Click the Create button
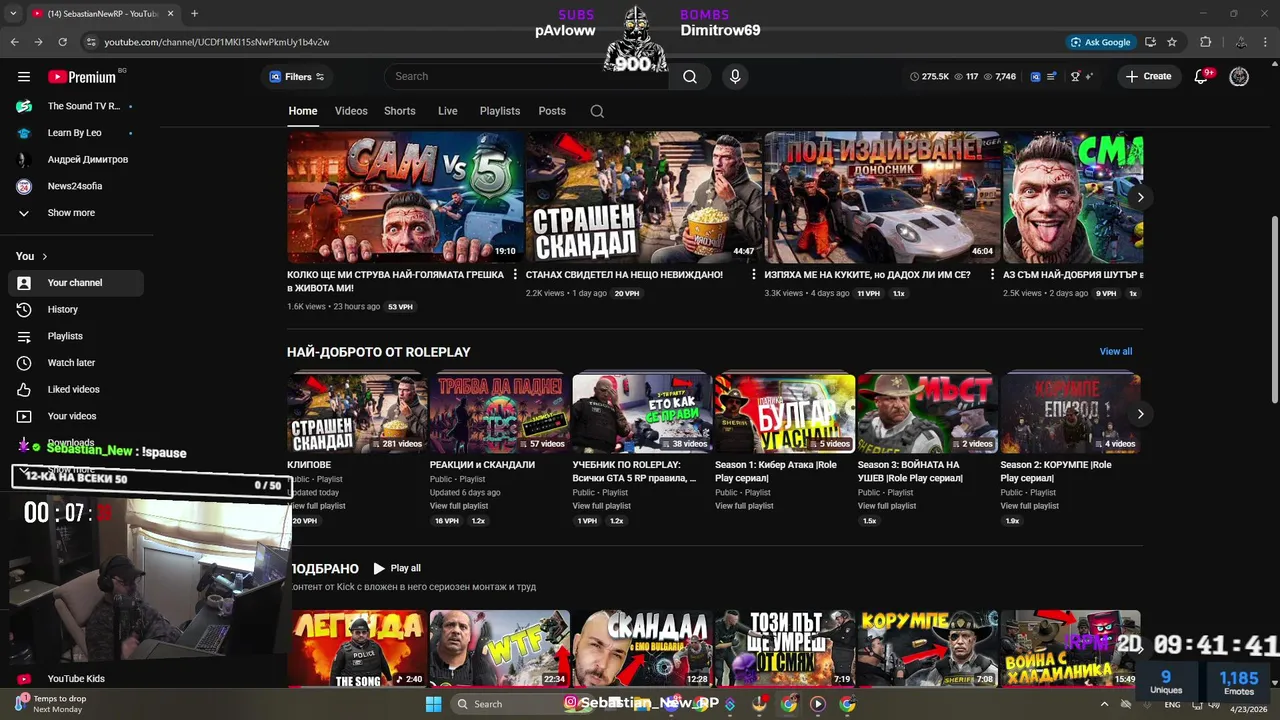The image size is (1280, 720). tap(1148, 77)
